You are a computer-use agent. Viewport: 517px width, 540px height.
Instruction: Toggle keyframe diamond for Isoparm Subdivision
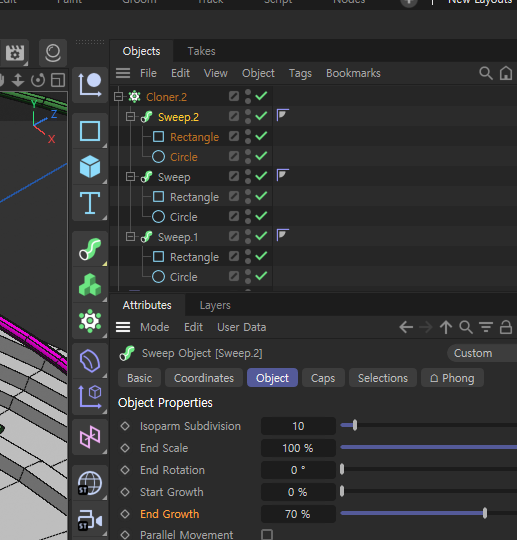pyautogui.click(x=125, y=426)
